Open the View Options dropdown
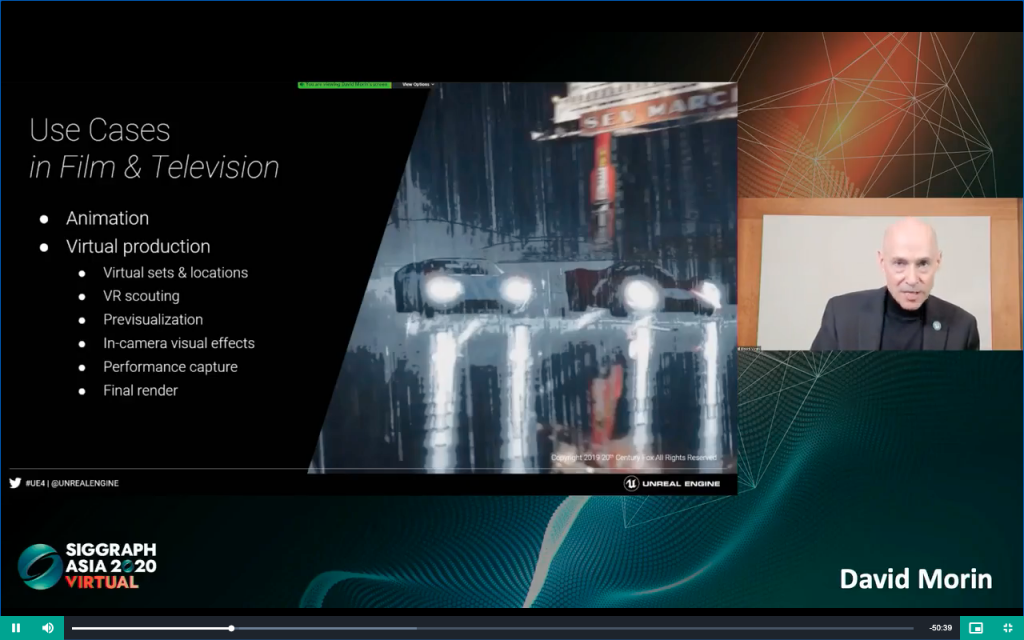1024x640 pixels. pyautogui.click(x=417, y=85)
